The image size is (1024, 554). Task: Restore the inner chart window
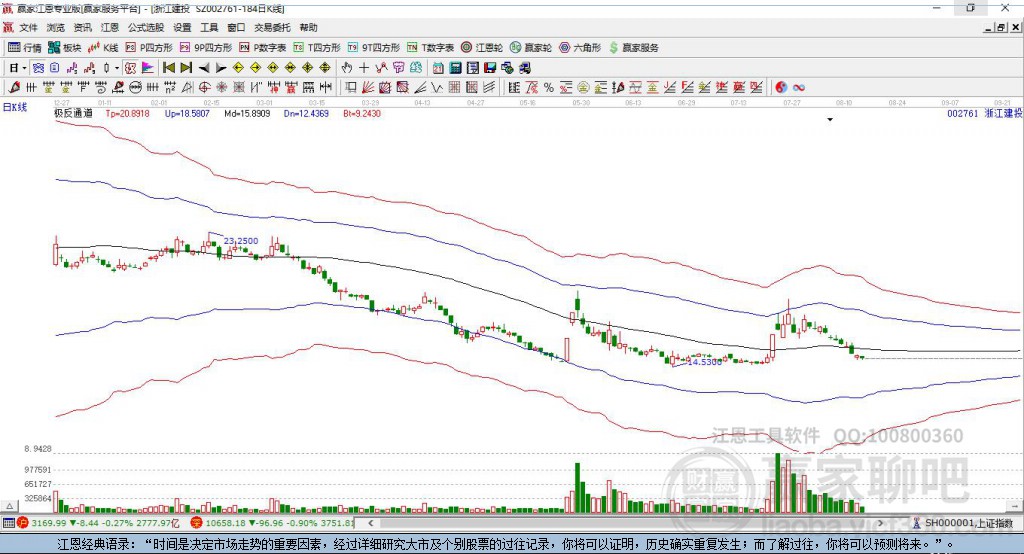[x=1002, y=27]
